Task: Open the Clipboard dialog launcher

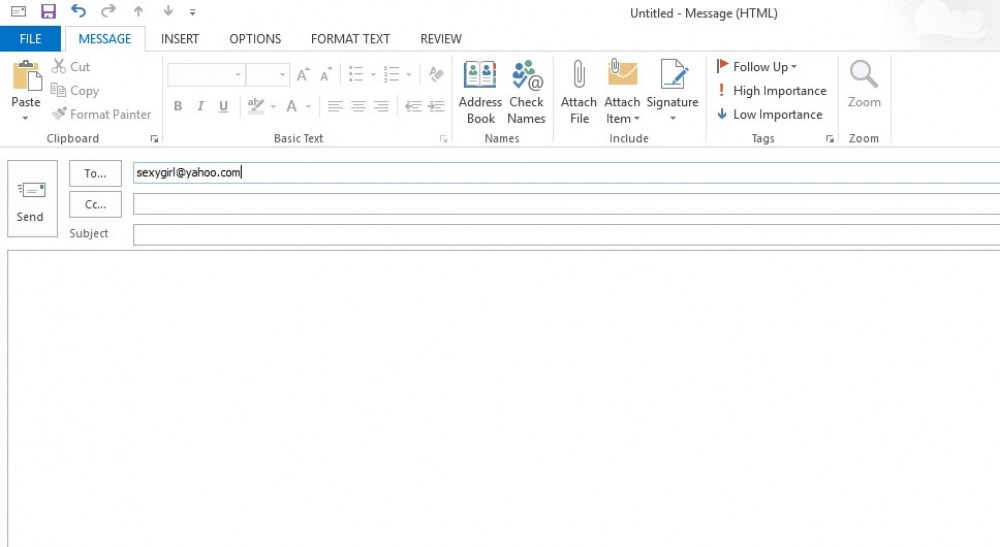Action: tap(154, 138)
